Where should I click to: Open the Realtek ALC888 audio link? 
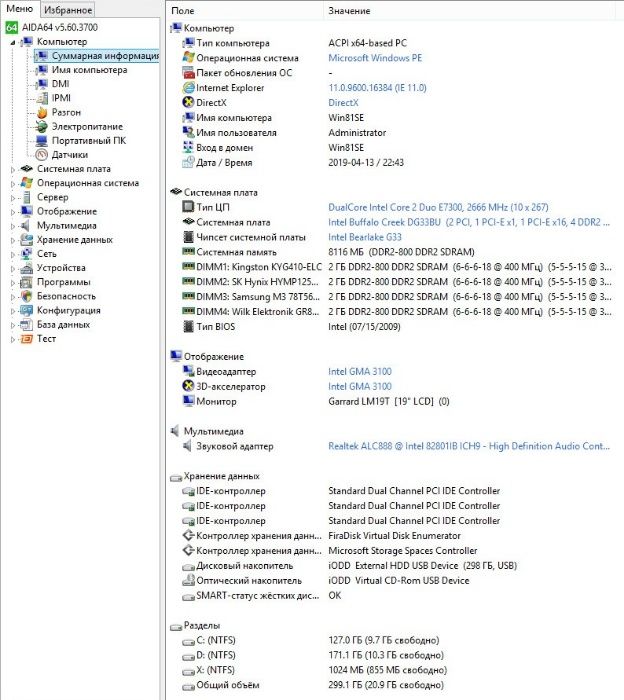coord(469,446)
